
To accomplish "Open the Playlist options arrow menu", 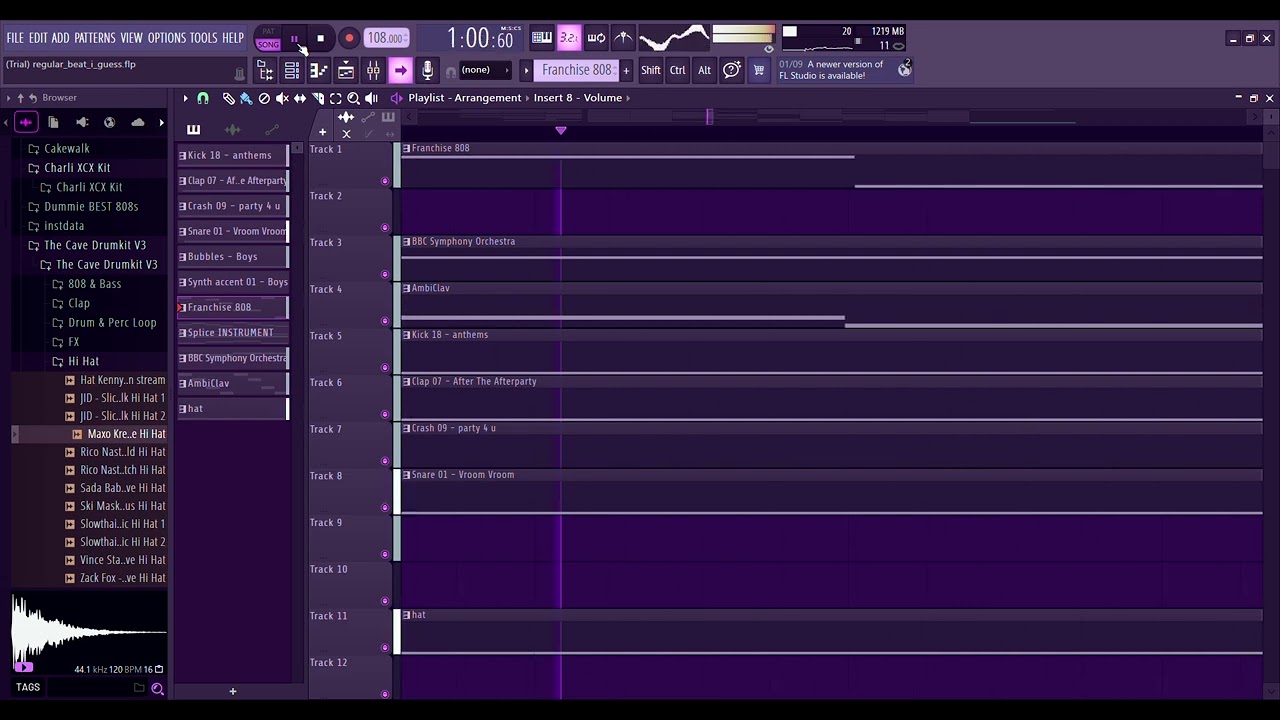I will coord(185,98).
